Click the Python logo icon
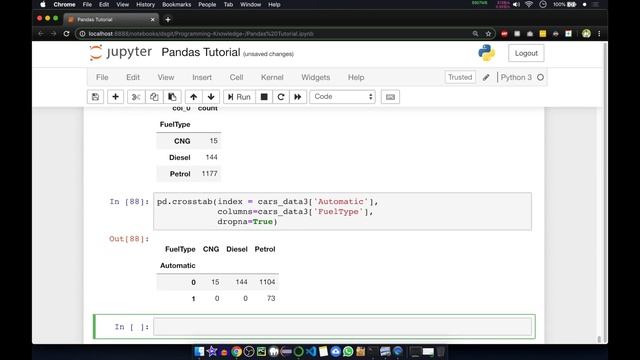The width and height of the screenshot is (640, 360). (x=487, y=53)
